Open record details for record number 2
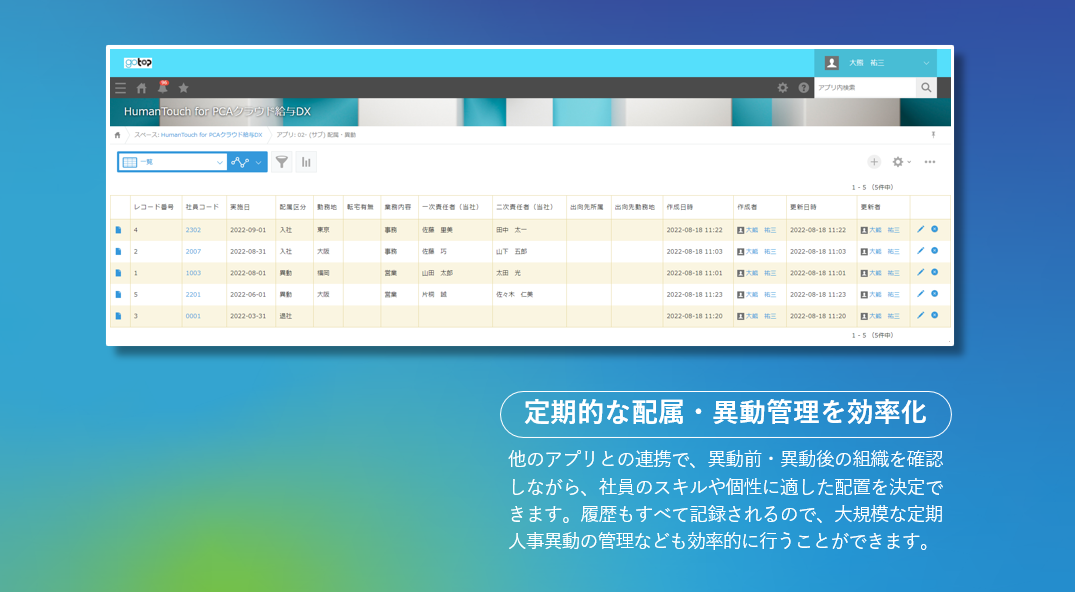Viewport: 1075px width, 592px height. pos(118,252)
